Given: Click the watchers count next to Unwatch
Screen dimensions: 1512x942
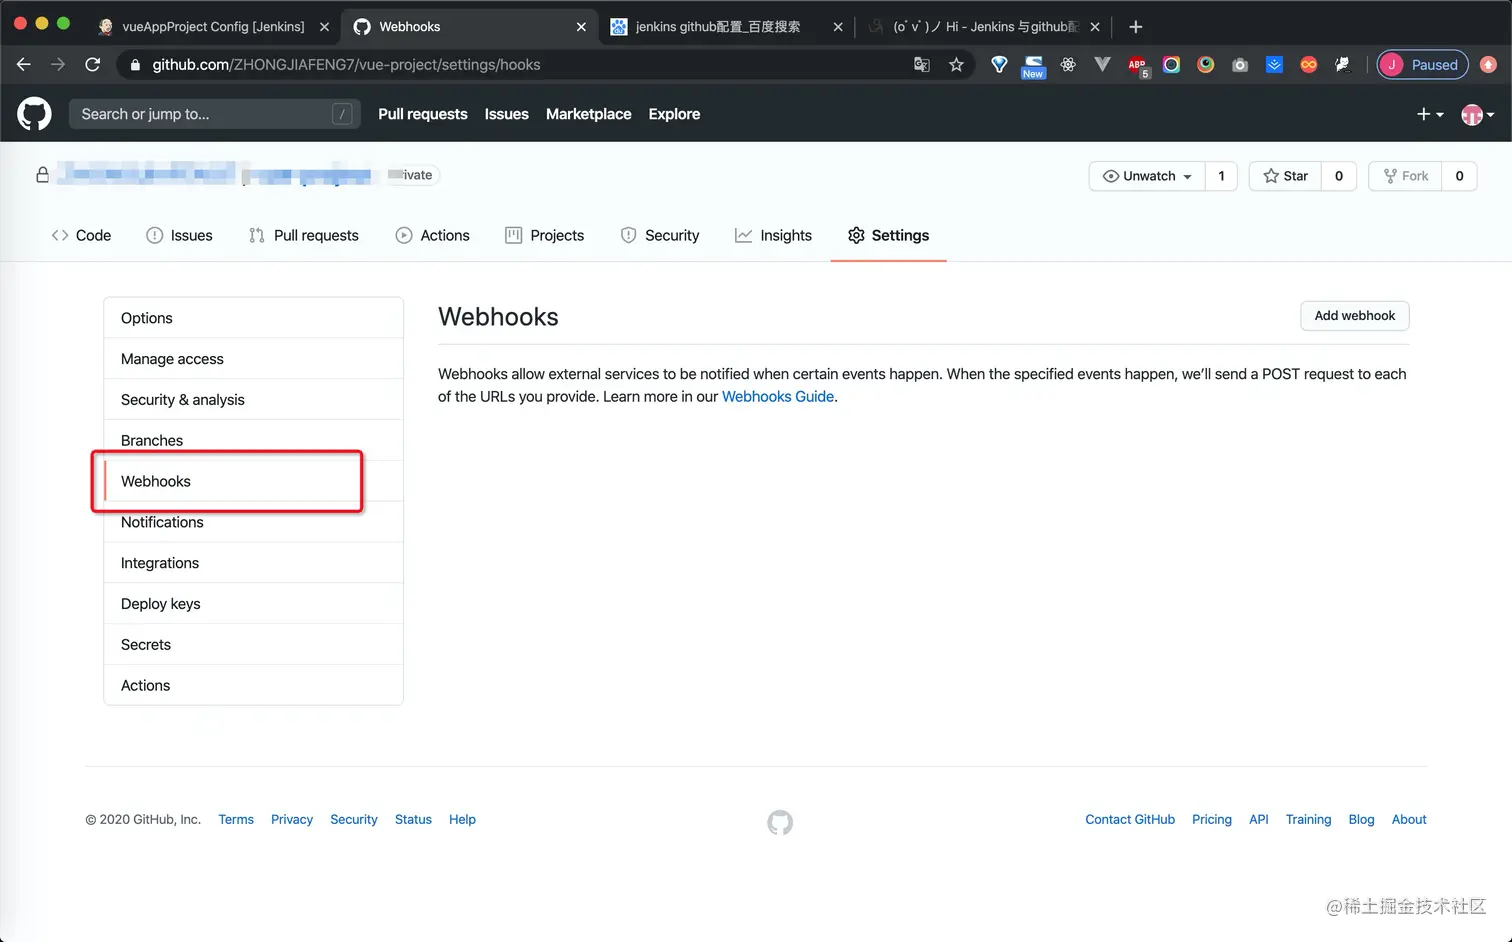Looking at the screenshot, I should click(x=1221, y=176).
